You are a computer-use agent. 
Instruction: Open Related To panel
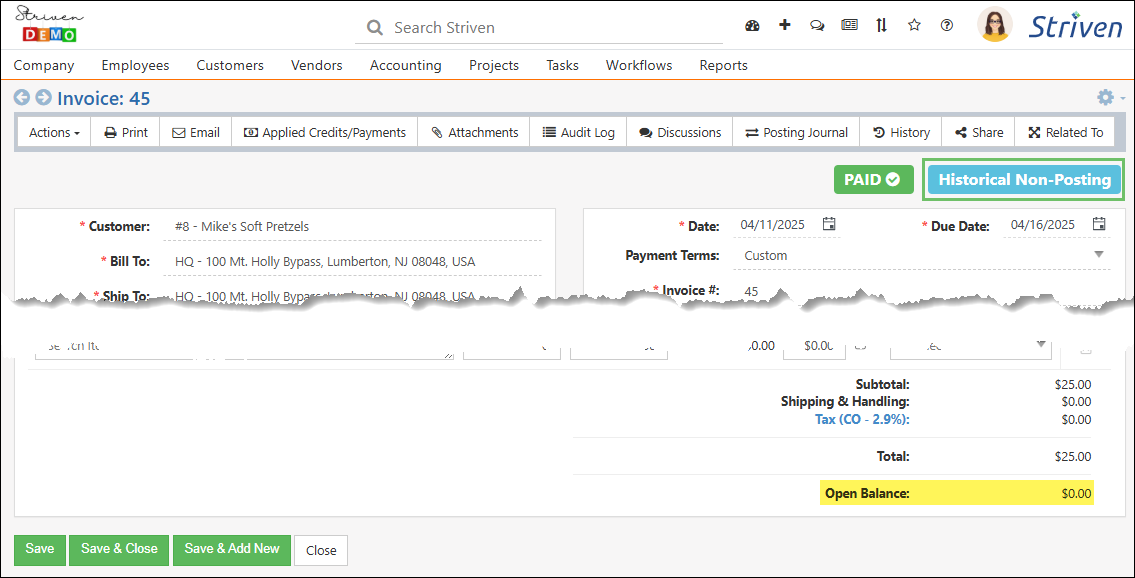pos(1066,132)
